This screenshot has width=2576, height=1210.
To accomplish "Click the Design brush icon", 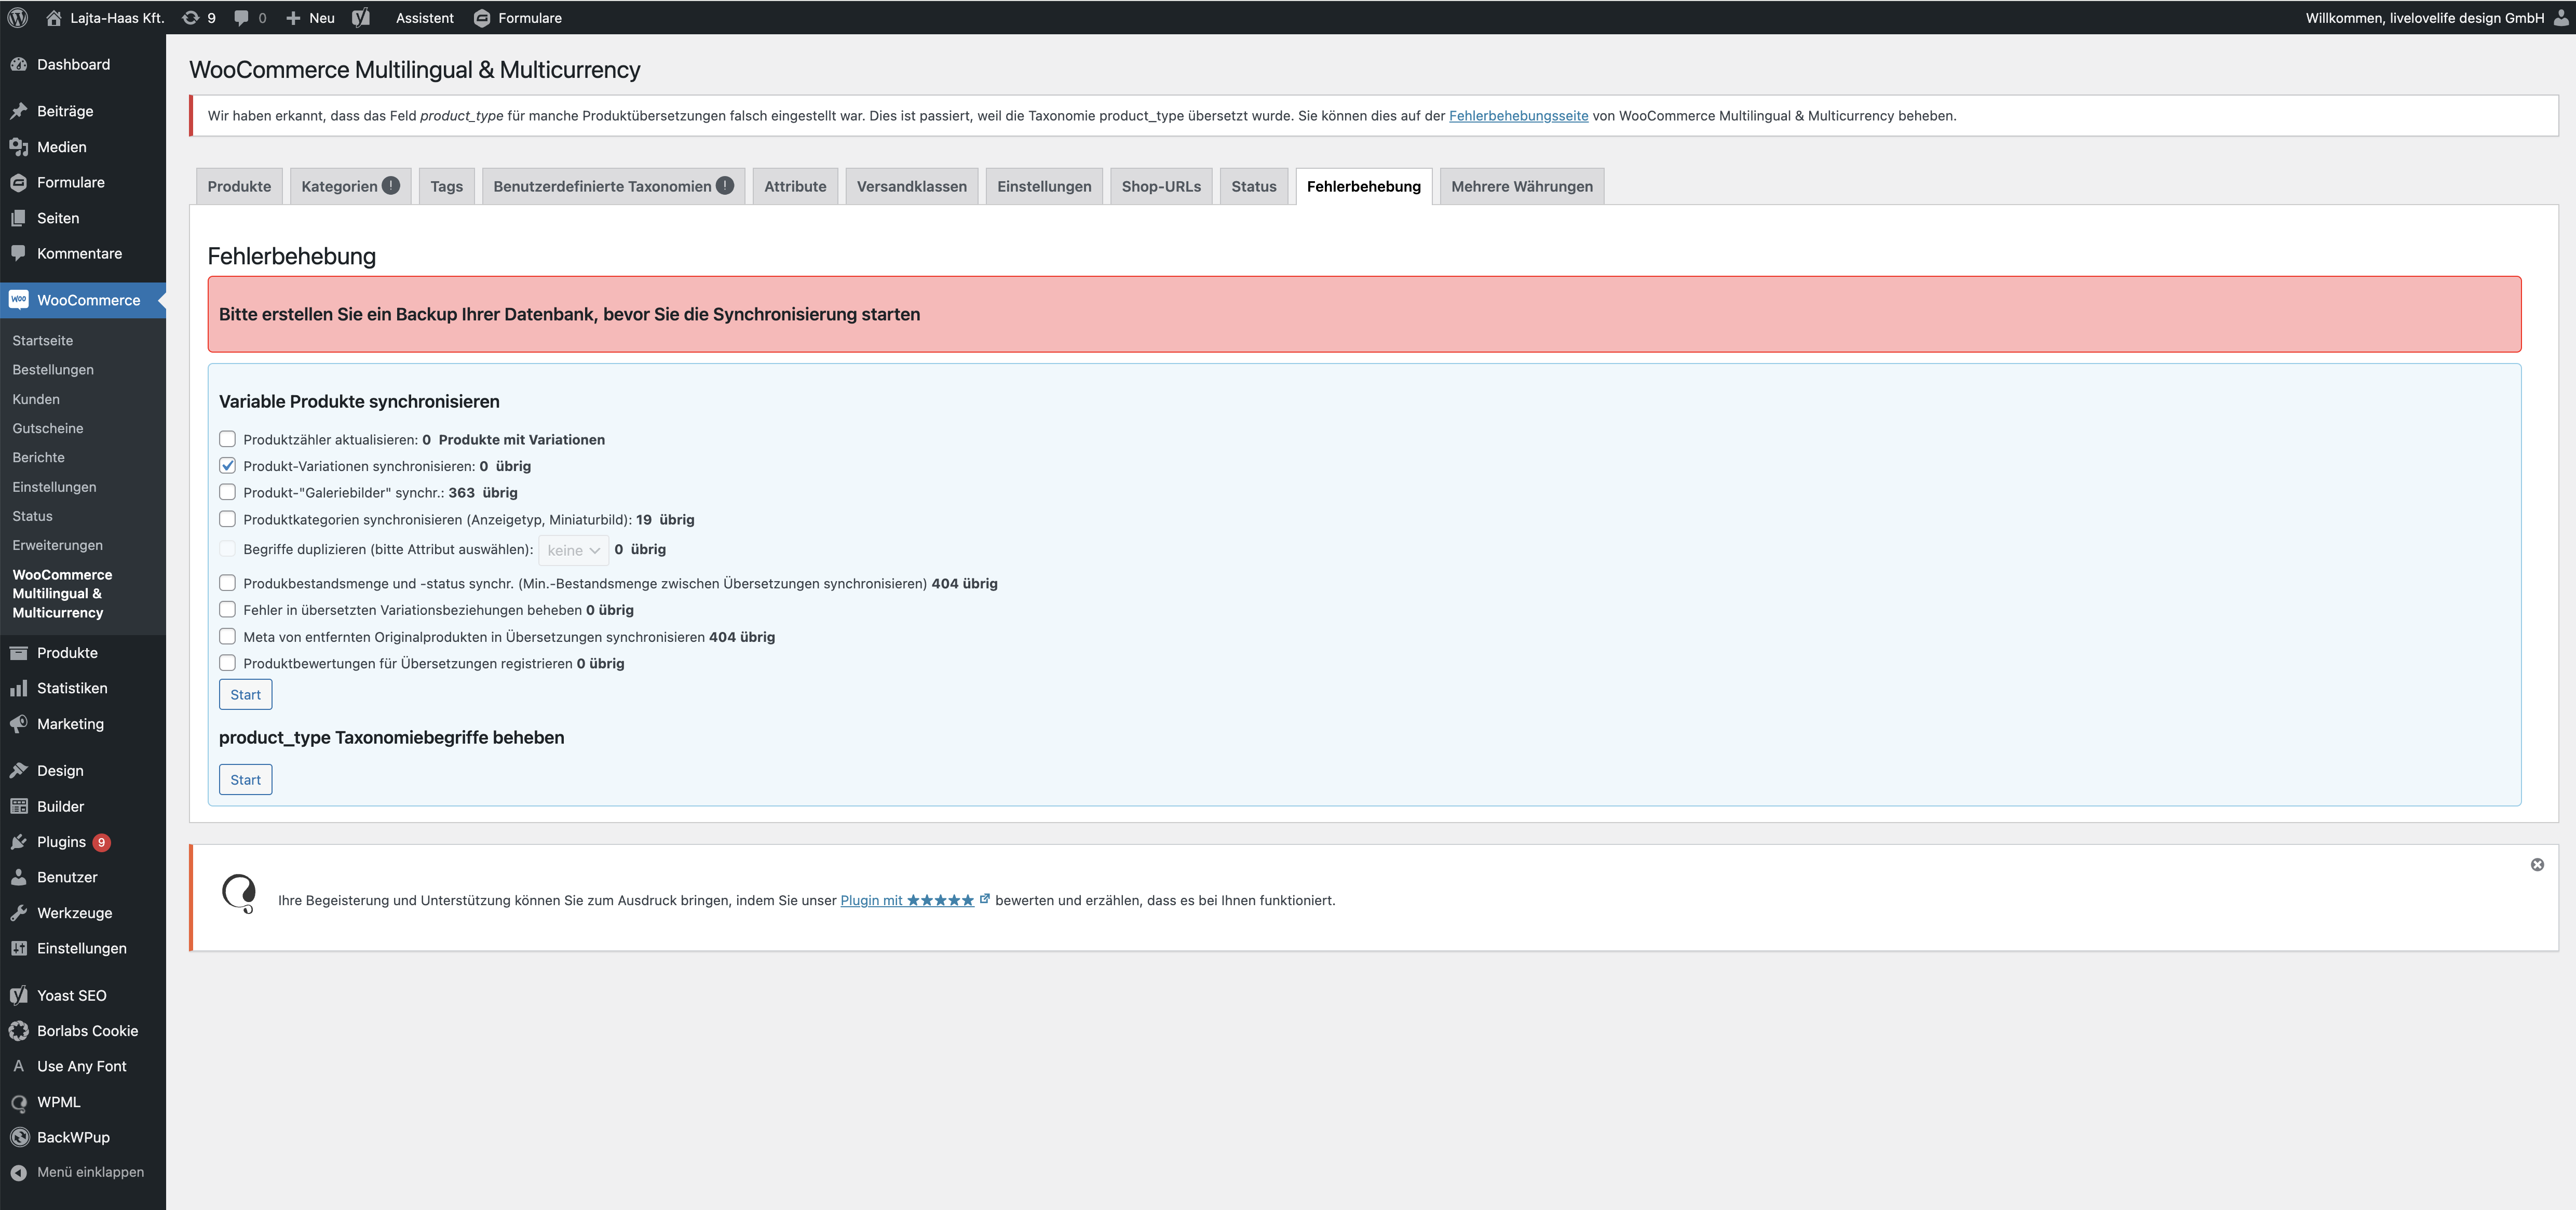I will pos(18,770).
